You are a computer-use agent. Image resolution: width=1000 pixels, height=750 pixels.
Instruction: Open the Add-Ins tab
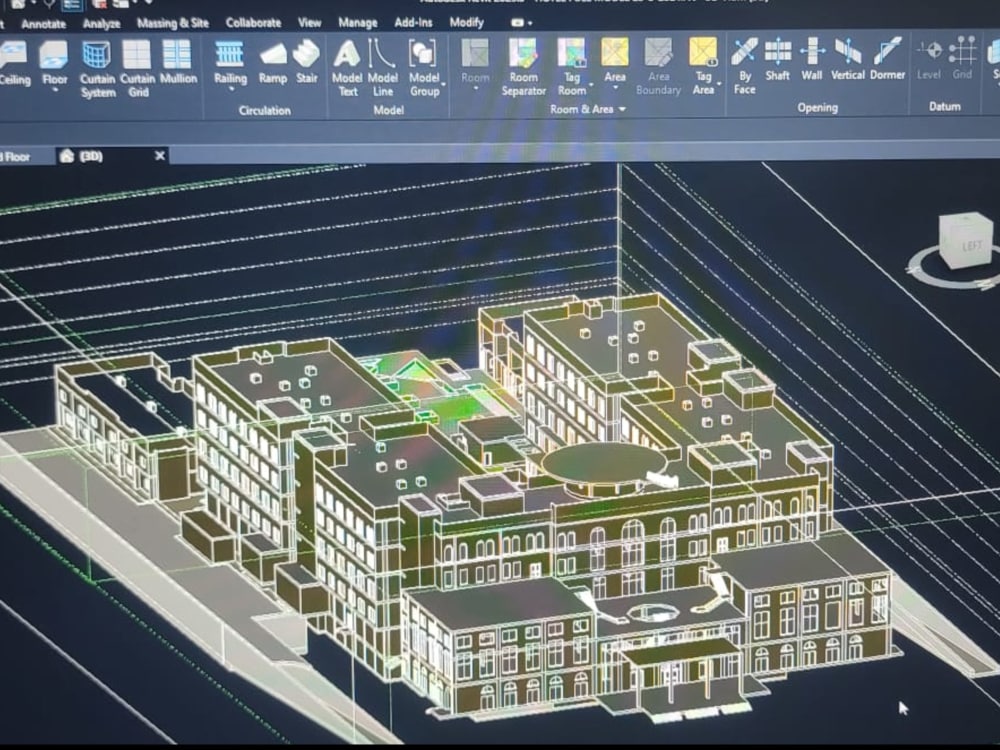[413, 22]
